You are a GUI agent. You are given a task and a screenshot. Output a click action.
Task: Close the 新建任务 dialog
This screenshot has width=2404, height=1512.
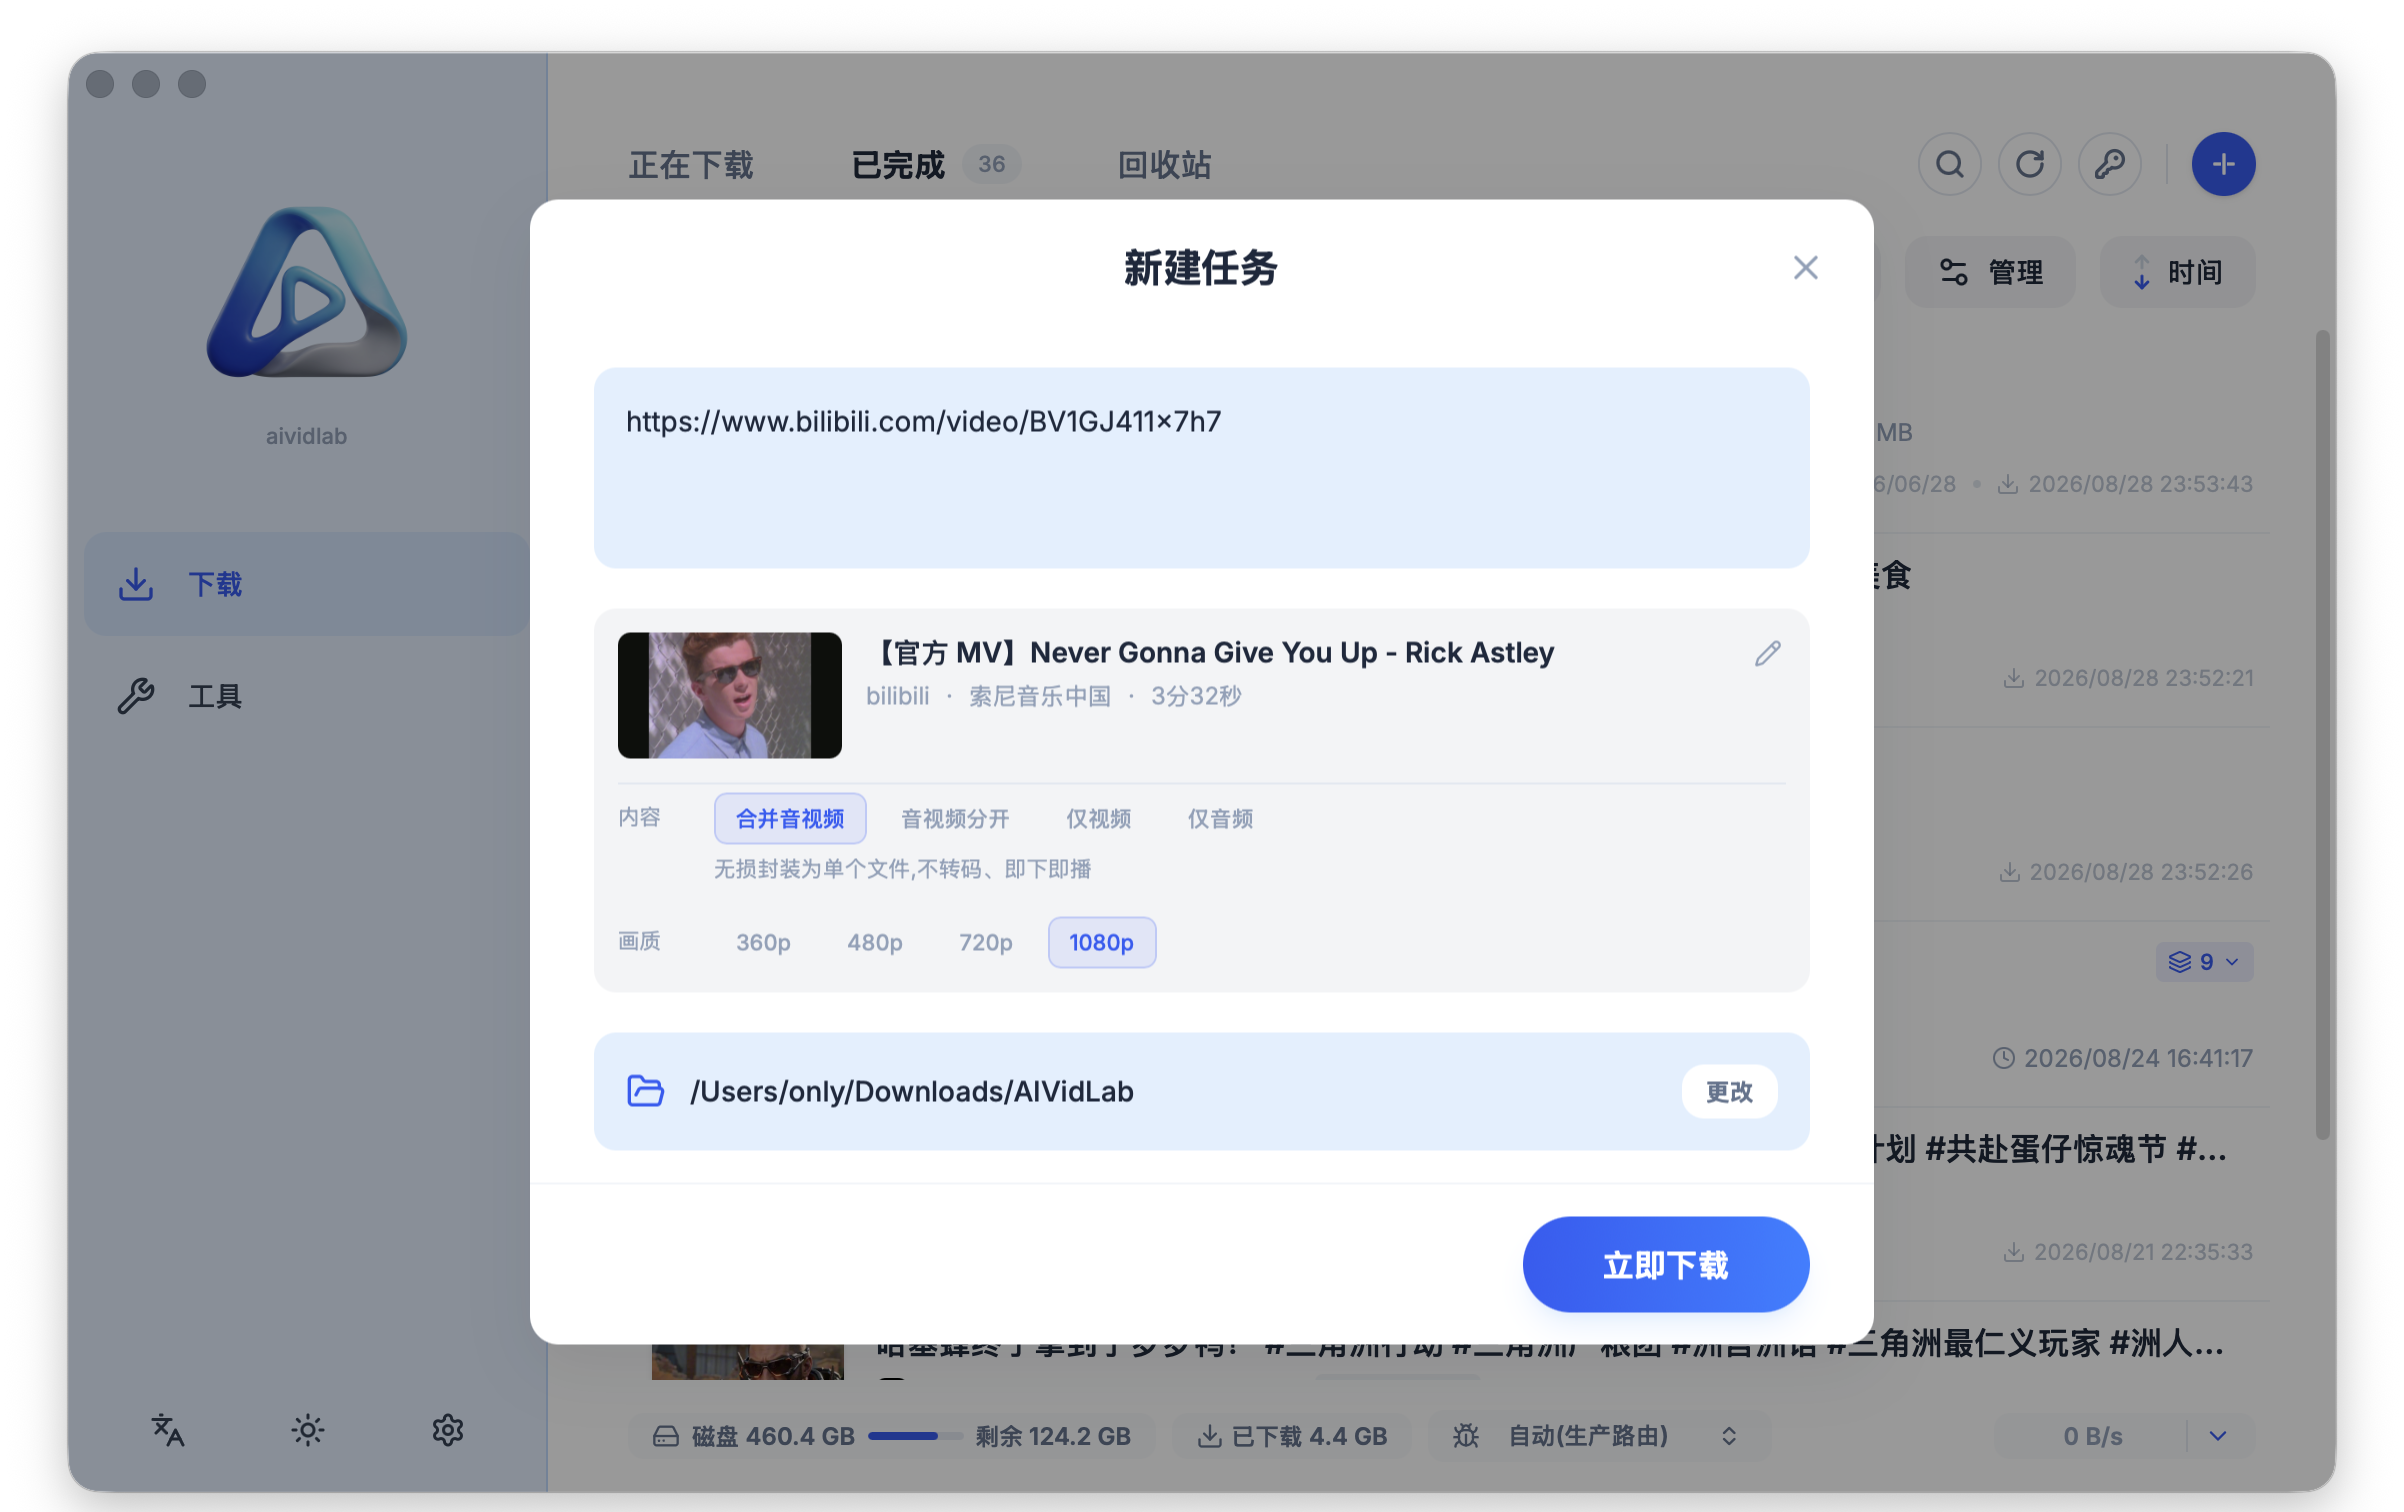coord(1805,268)
